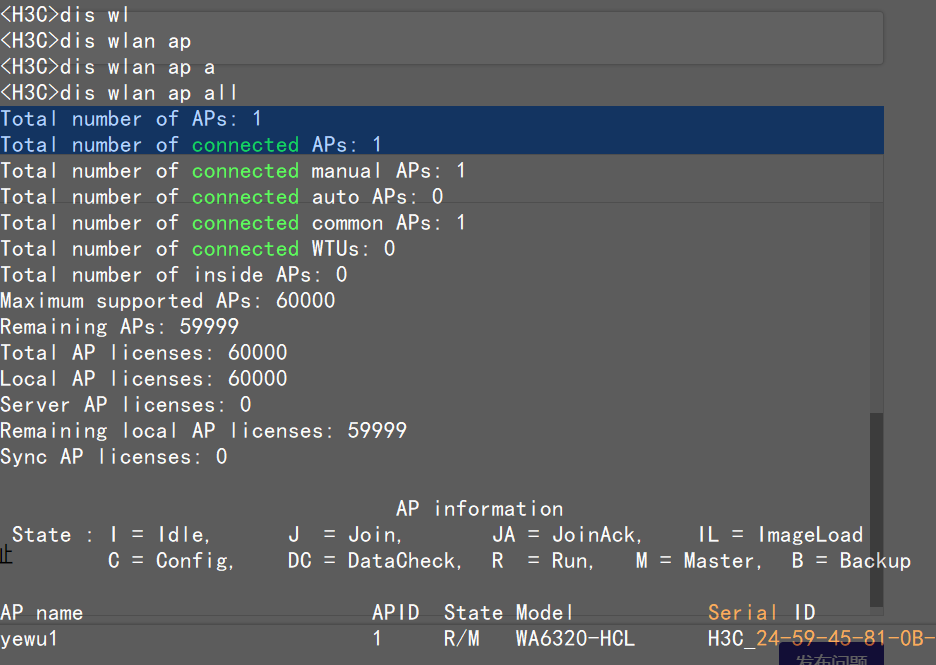Click the highlighted 'Total number of APs: 1' line
936x665 pixels.
[131, 119]
